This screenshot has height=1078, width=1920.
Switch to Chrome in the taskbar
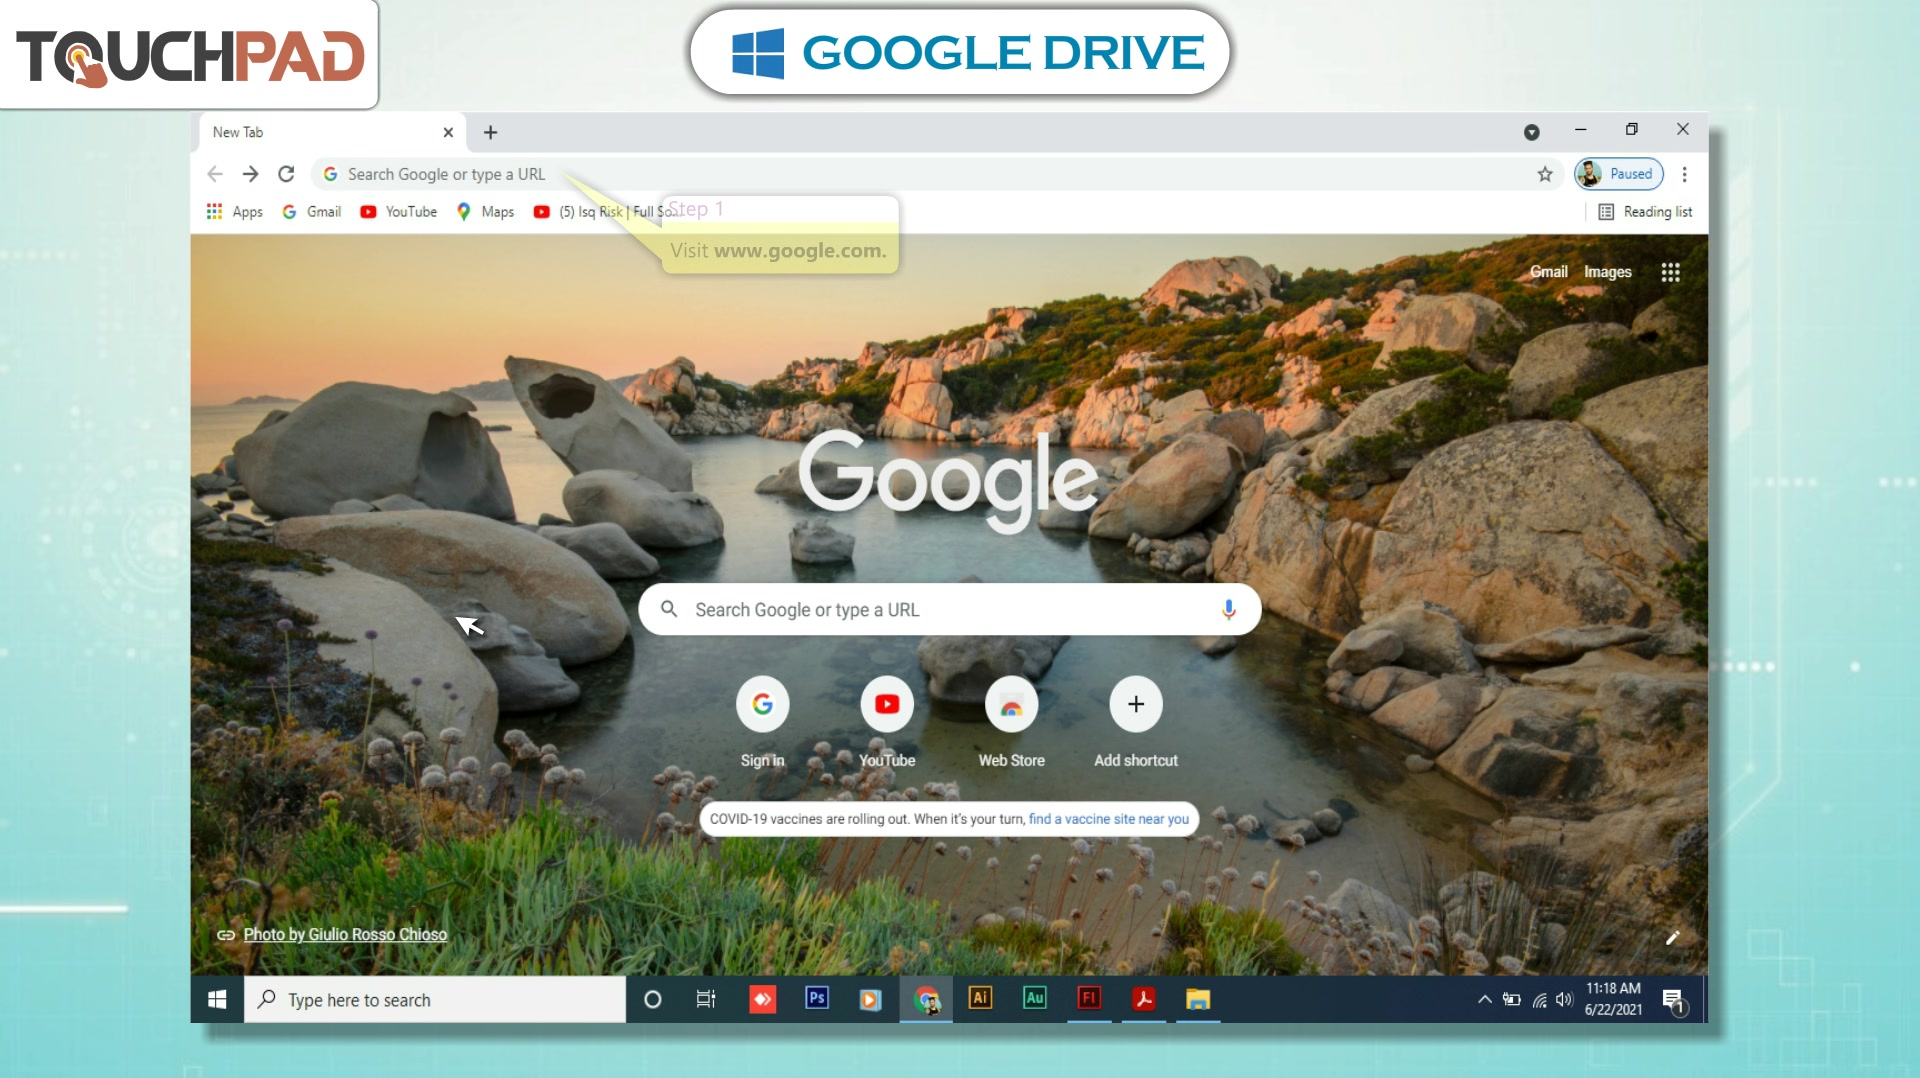coord(926,999)
